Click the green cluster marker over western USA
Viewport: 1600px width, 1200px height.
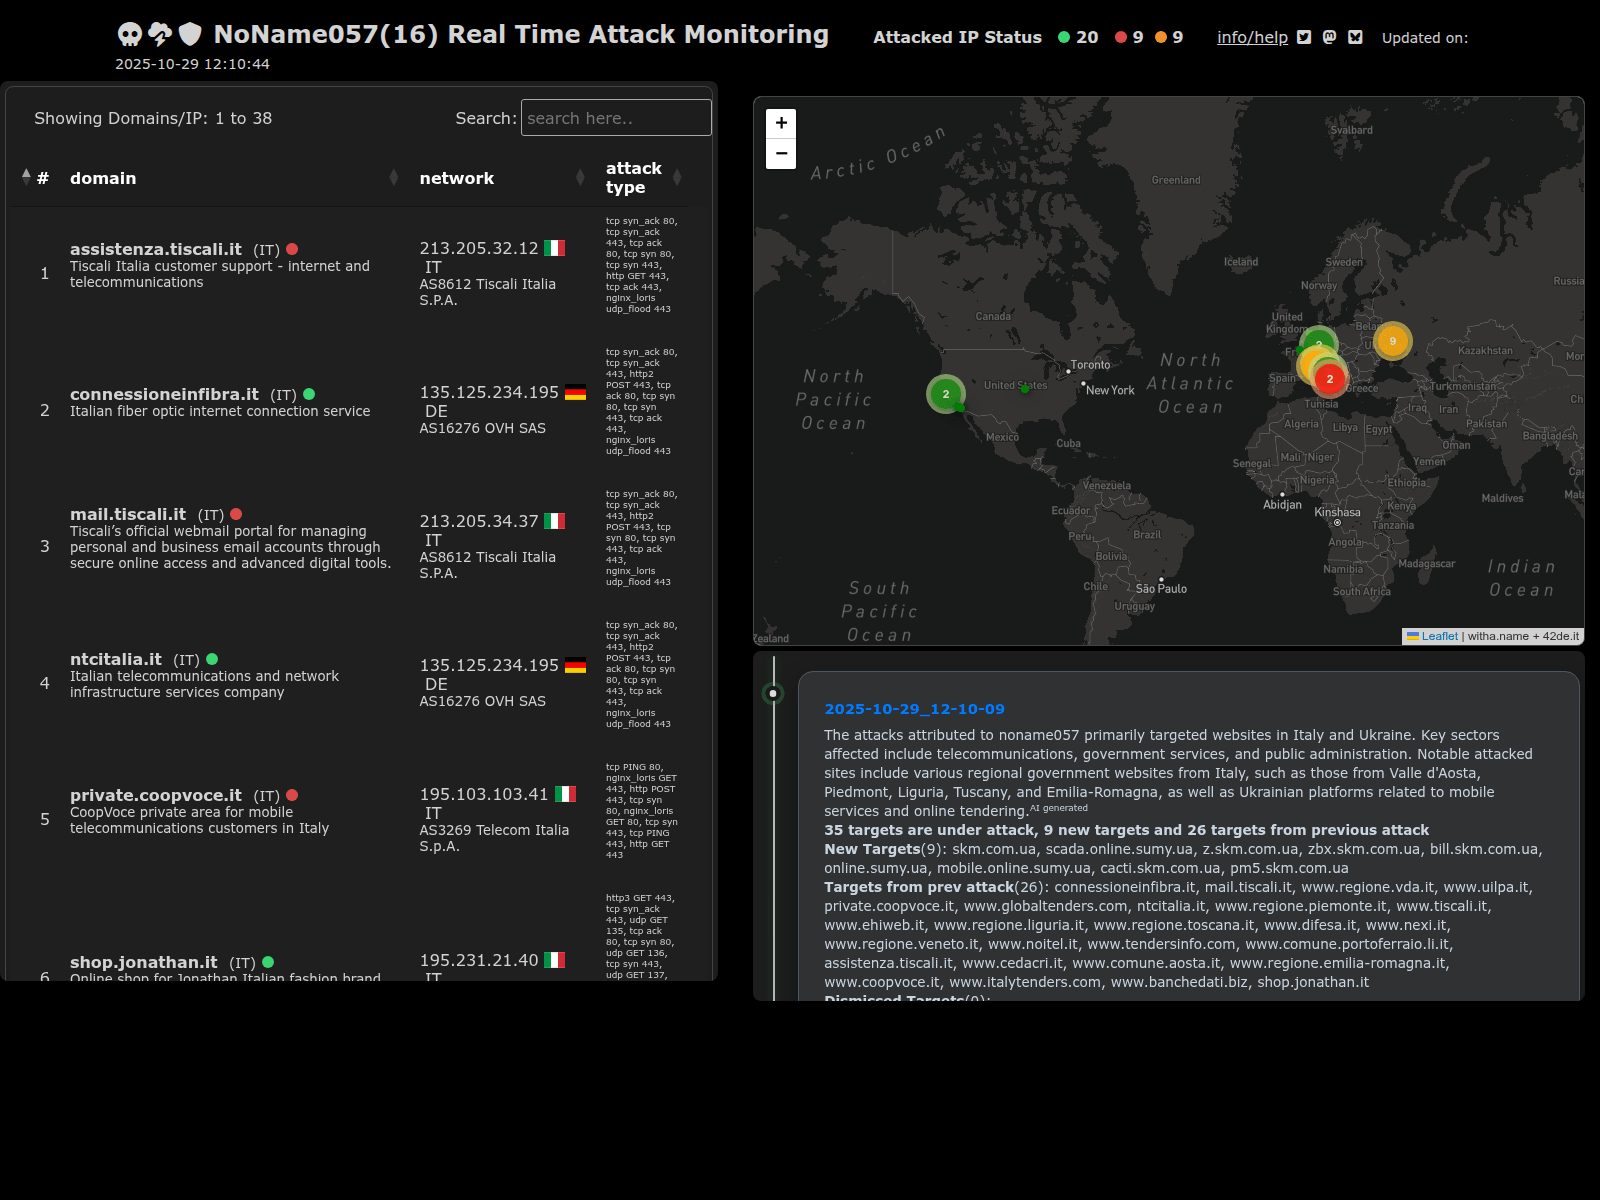(946, 394)
